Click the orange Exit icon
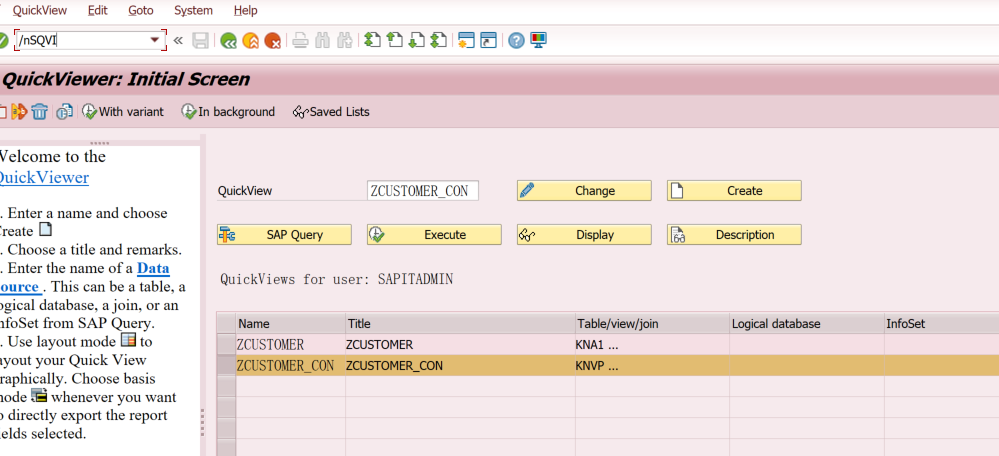Image resolution: width=999 pixels, height=456 pixels. [250, 41]
